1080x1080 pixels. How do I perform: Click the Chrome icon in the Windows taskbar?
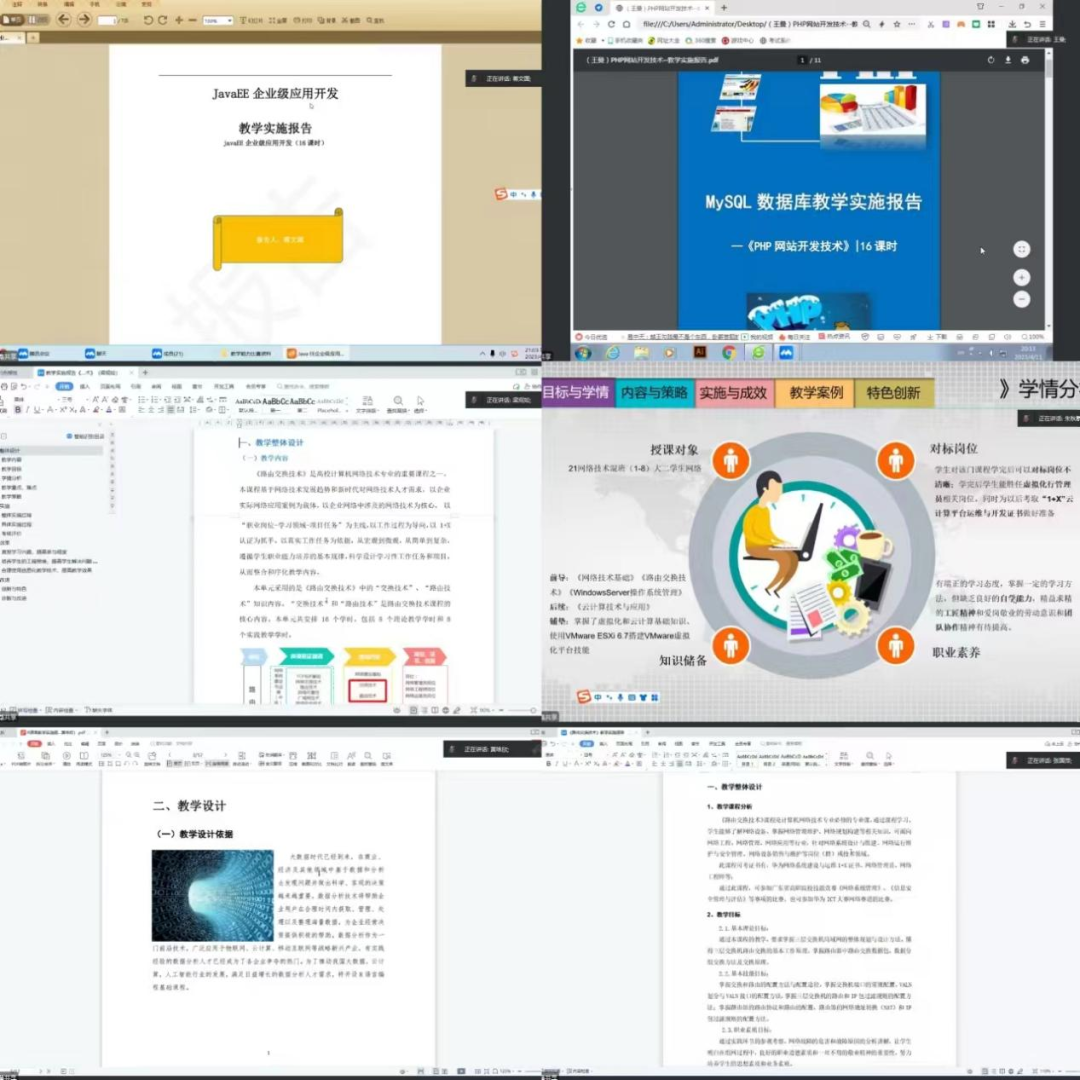pyautogui.click(x=729, y=352)
